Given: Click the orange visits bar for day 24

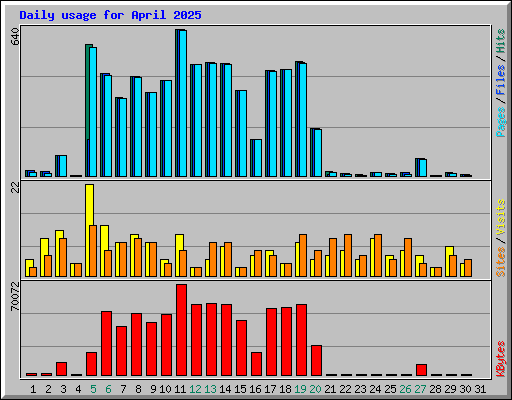Looking at the screenshot, I should [378, 256].
